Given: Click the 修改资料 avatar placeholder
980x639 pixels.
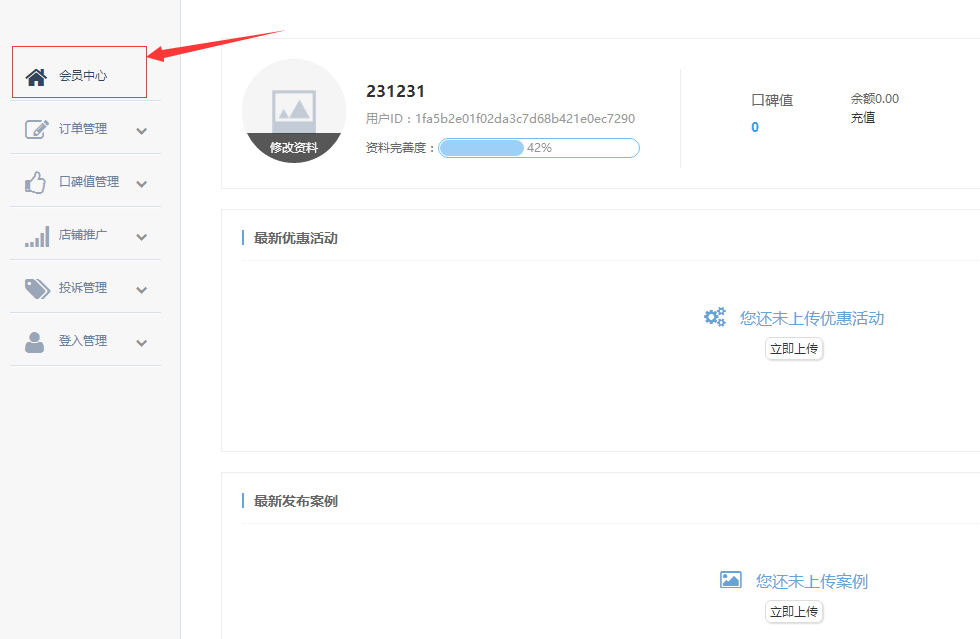Looking at the screenshot, I should (x=294, y=111).
